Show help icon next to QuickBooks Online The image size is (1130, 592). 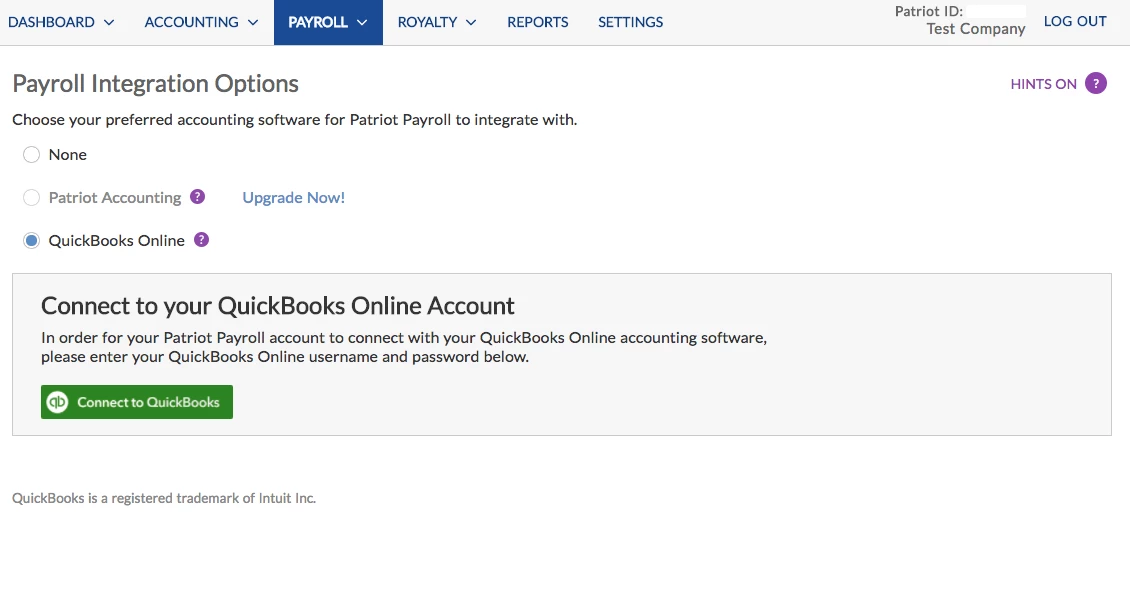tap(202, 240)
